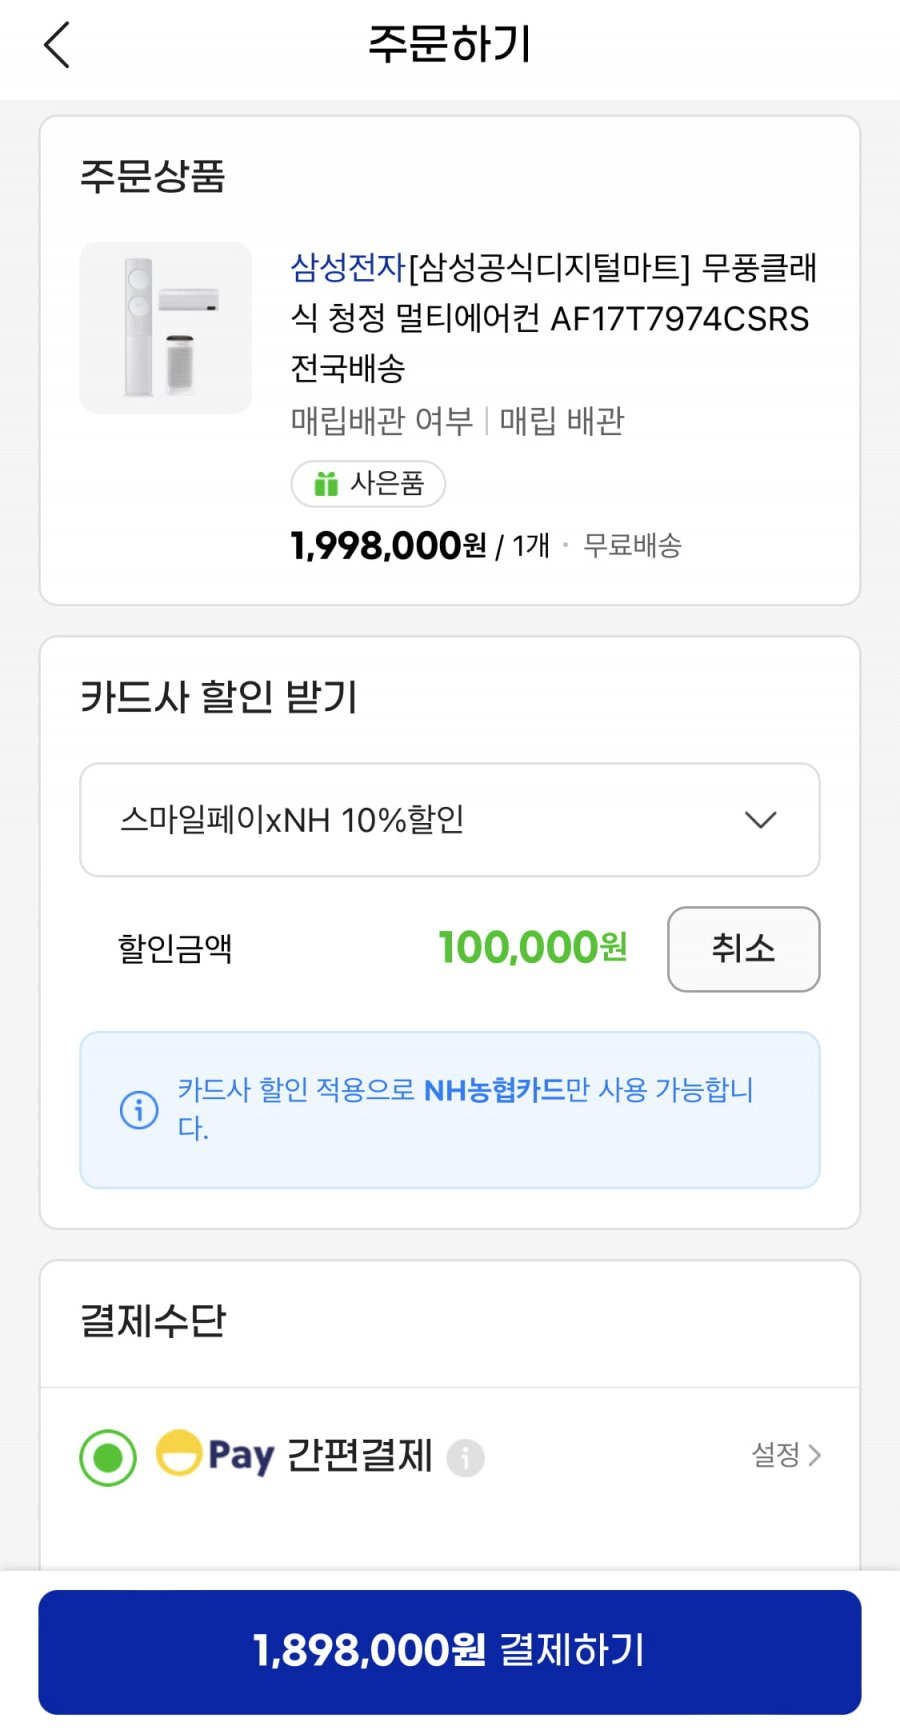Tap the 카드사 할인 받기 heading

pos(218,696)
